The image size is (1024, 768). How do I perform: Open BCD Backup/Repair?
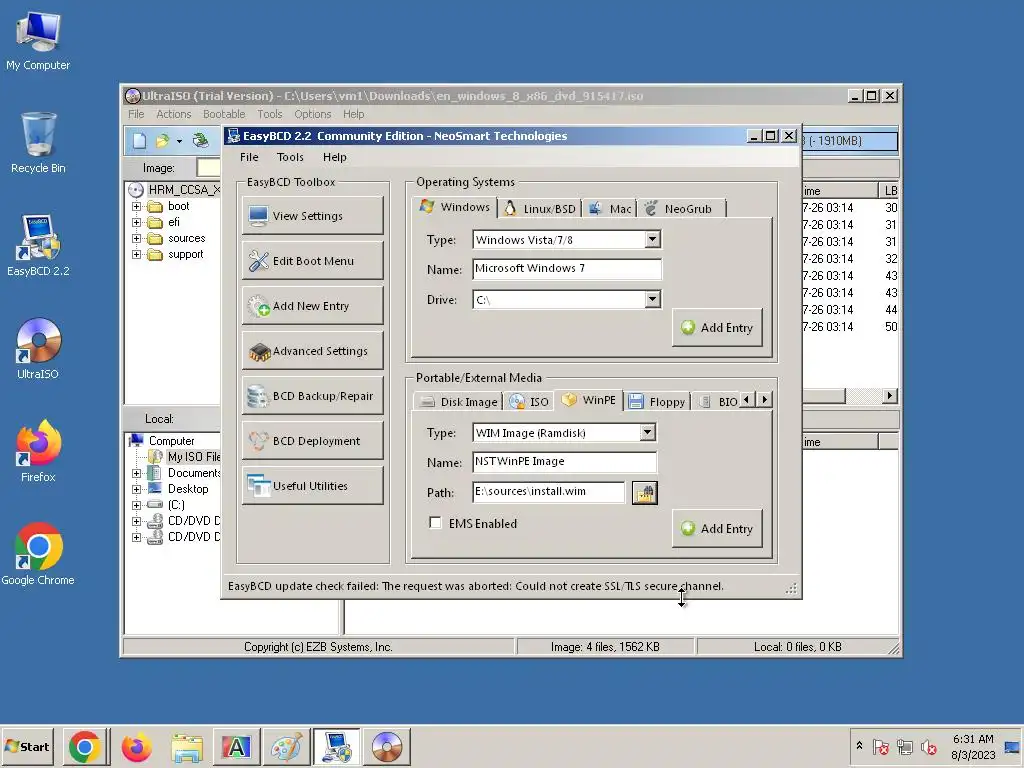(x=313, y=396)
